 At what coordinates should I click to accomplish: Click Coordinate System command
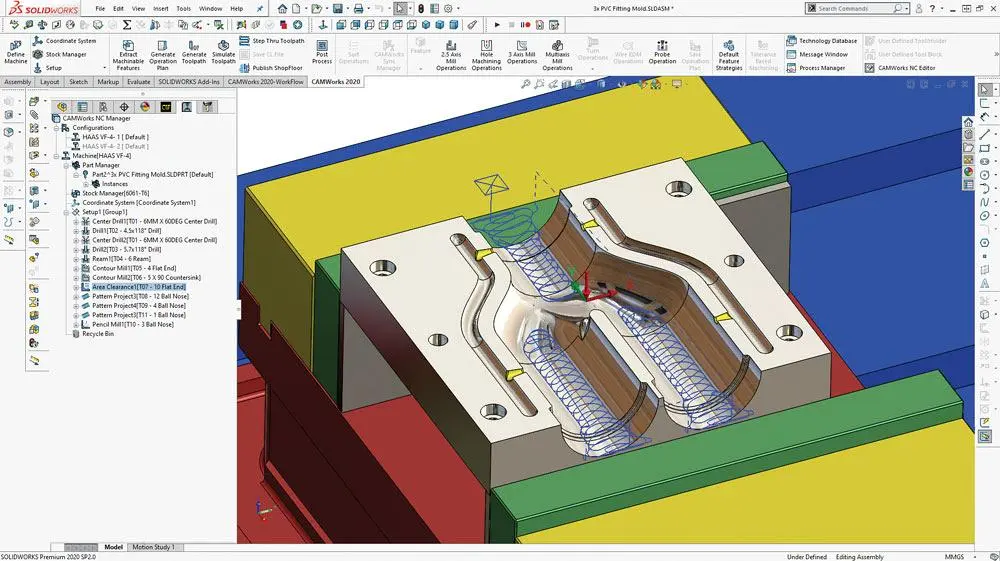[x=64, y=41]
